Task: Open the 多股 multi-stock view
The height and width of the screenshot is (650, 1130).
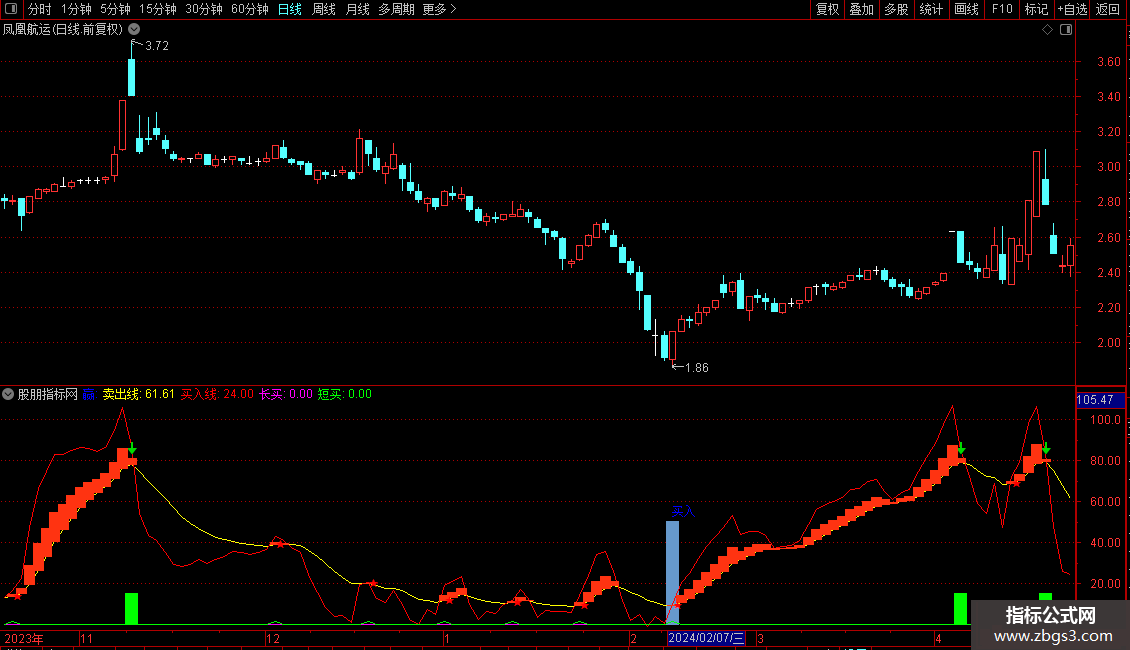Action: [x=896, y=9]
